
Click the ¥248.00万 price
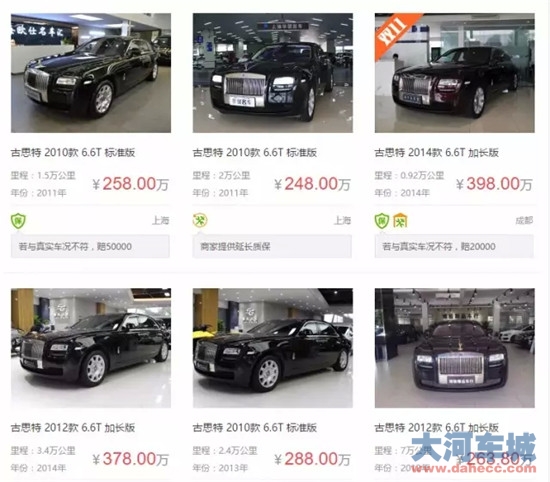[312, 184]
